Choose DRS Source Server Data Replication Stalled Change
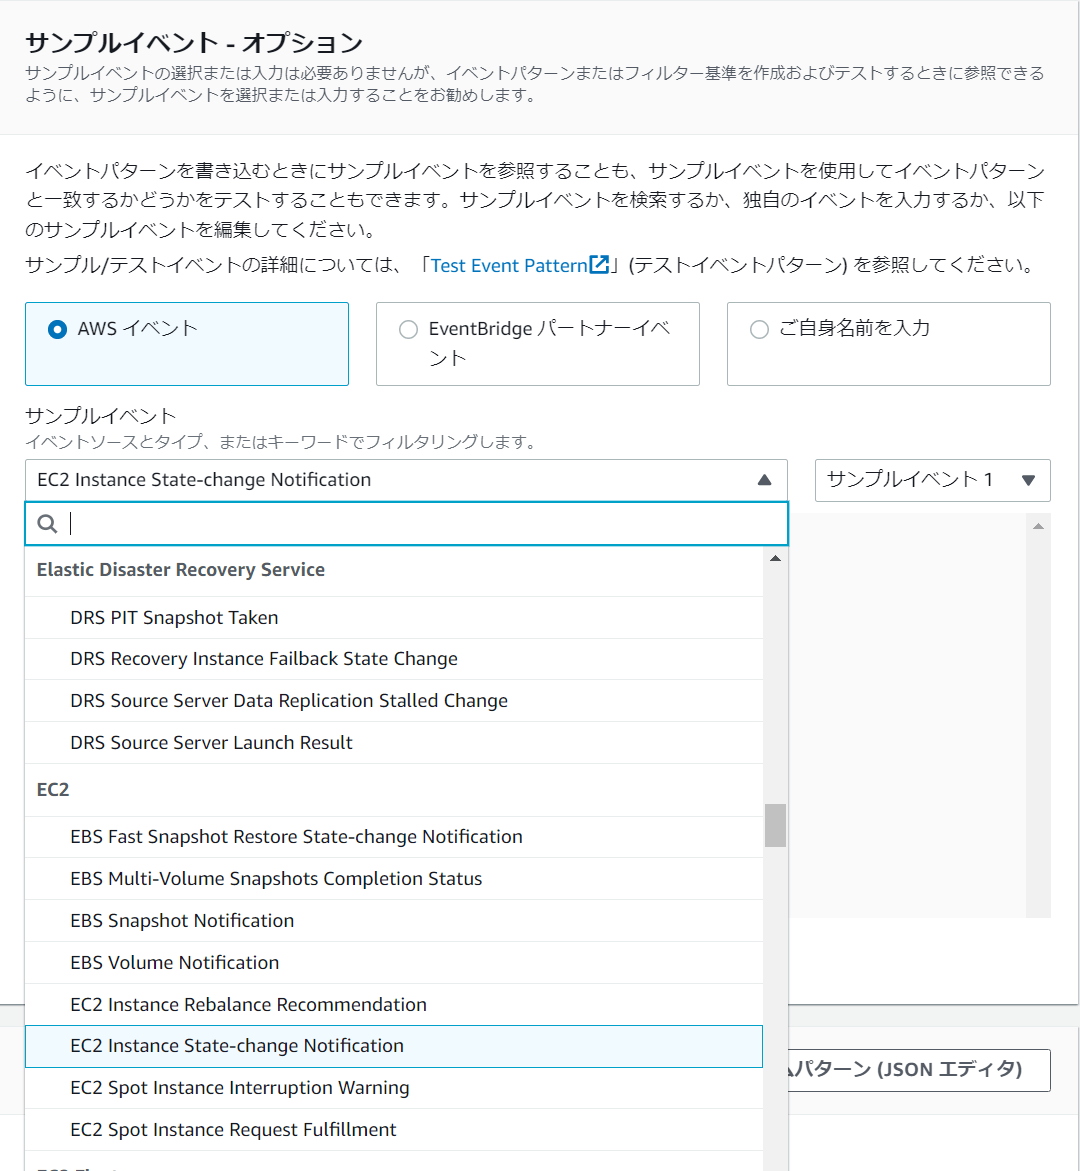This screenshot has width=1080, height=1171. 394,701
